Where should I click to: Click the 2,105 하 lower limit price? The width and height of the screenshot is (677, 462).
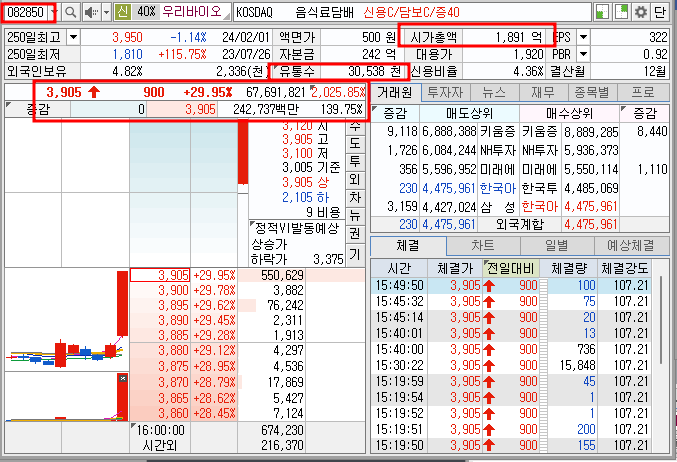click(x=306, y=197)
